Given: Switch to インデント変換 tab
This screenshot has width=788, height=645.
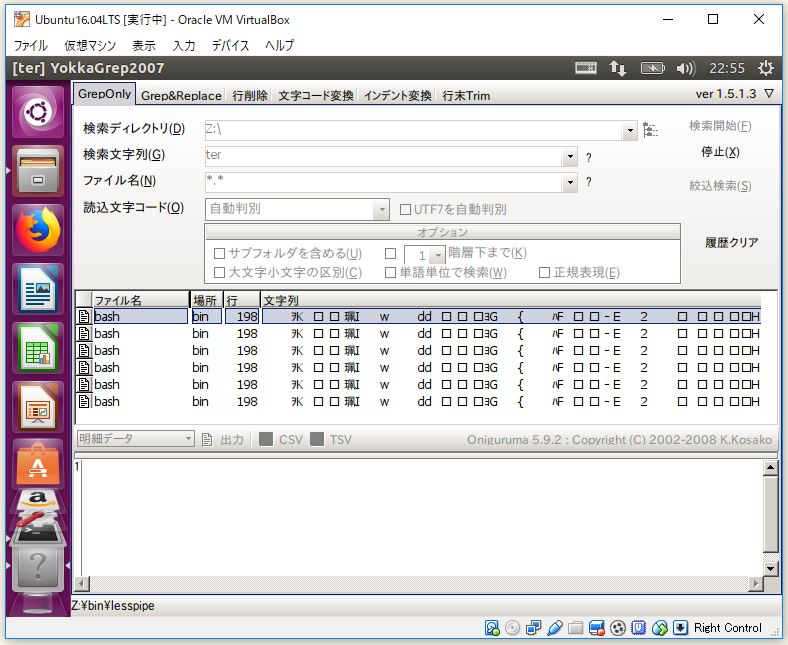Looking at the screenshot, I should 398,96.
